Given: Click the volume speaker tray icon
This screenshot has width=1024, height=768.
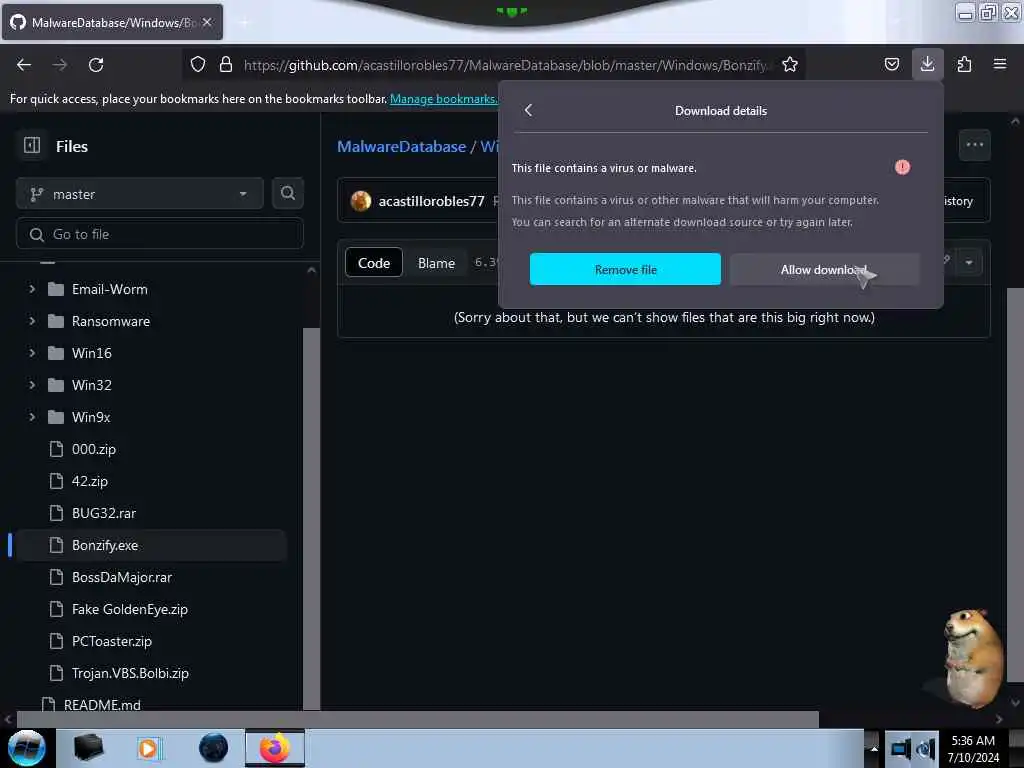Looking at the screenshot, I should coord(926,749).
